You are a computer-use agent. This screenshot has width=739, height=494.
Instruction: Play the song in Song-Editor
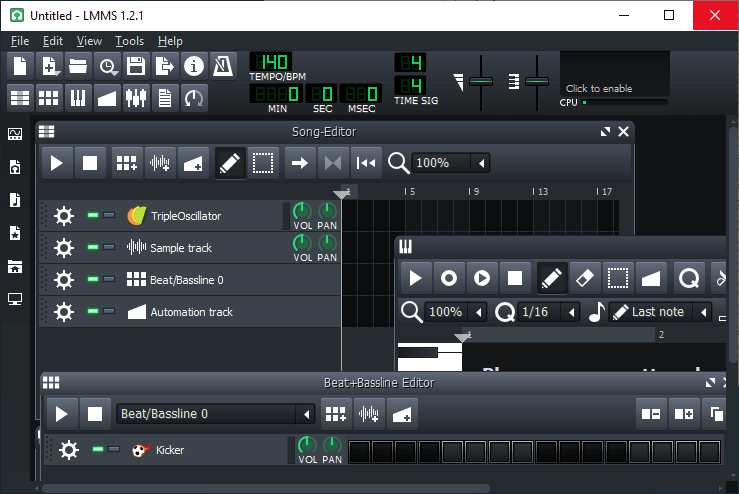[x=57, y=163]
